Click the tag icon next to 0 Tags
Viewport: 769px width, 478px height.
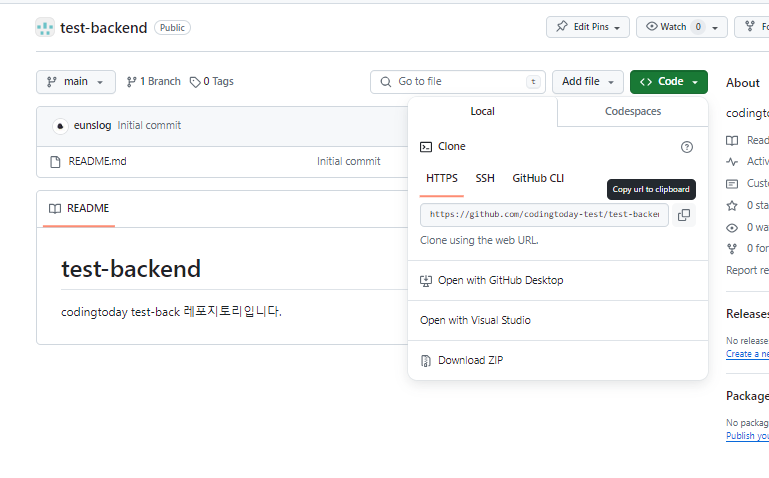(x=195, y=82)
